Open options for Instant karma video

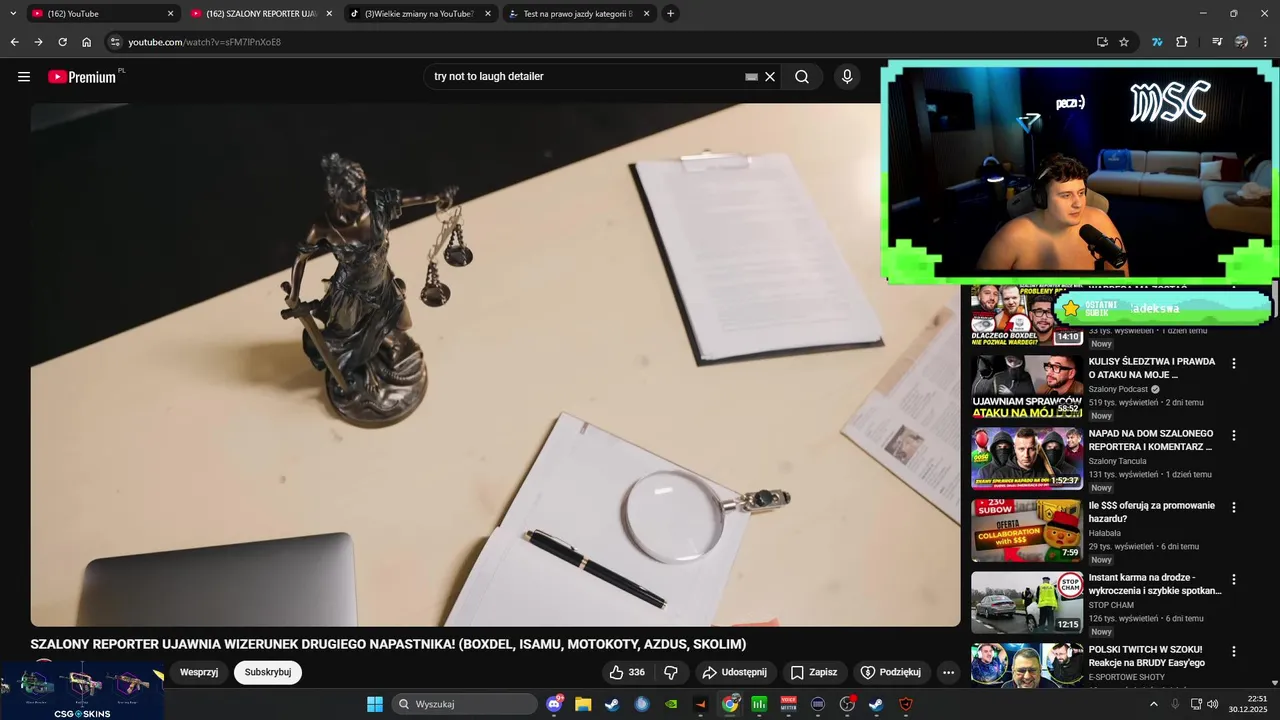[1234, 580]
